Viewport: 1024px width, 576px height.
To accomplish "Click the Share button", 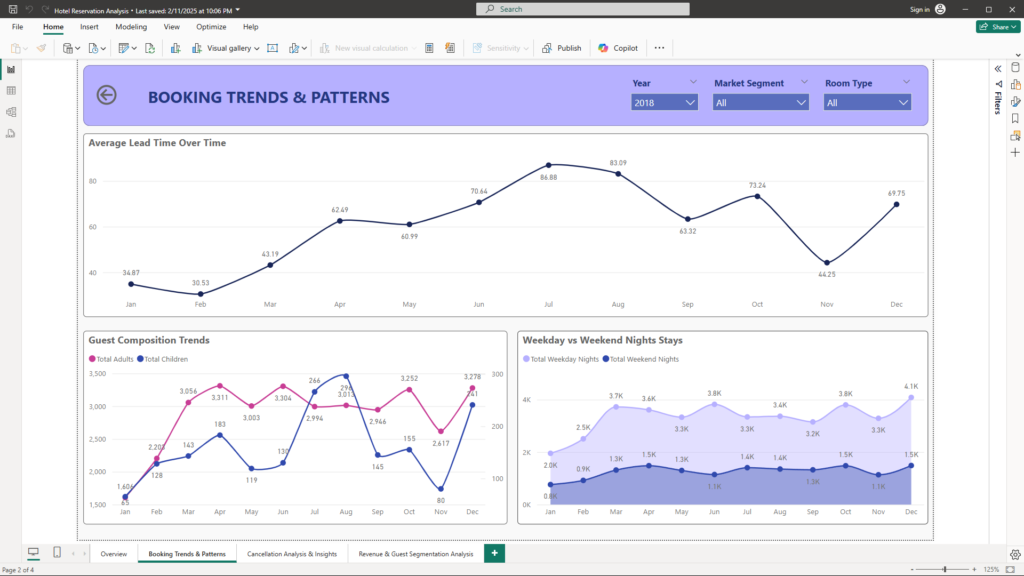I will (x=997, y=27).
